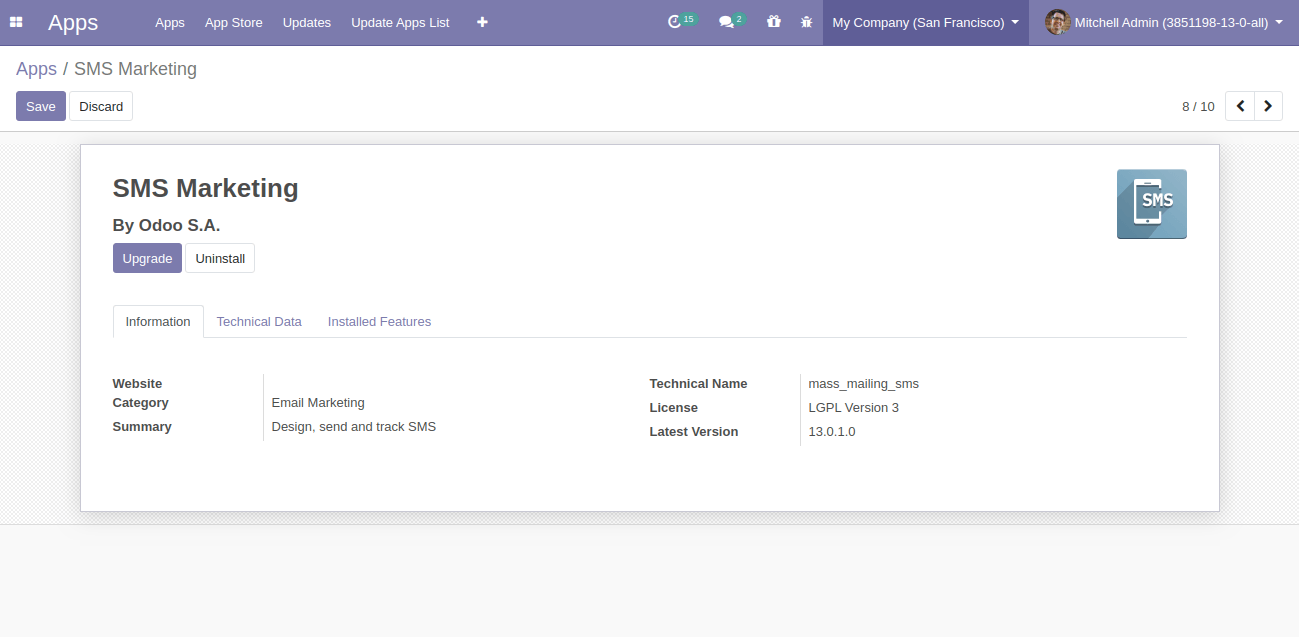Select Update Apps List menu item

coord(400,22)
